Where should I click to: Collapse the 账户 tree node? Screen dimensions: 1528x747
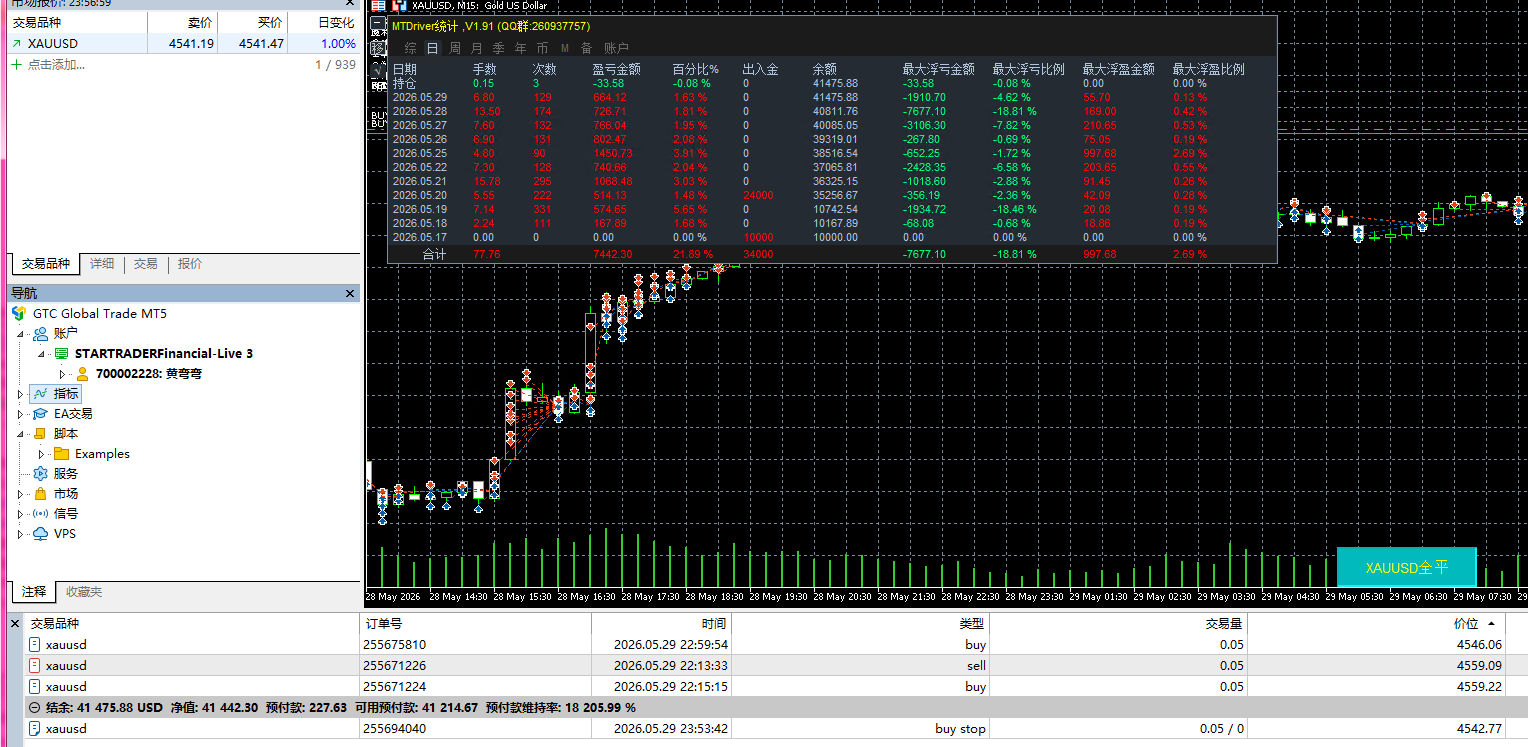[x=21, y=333]
